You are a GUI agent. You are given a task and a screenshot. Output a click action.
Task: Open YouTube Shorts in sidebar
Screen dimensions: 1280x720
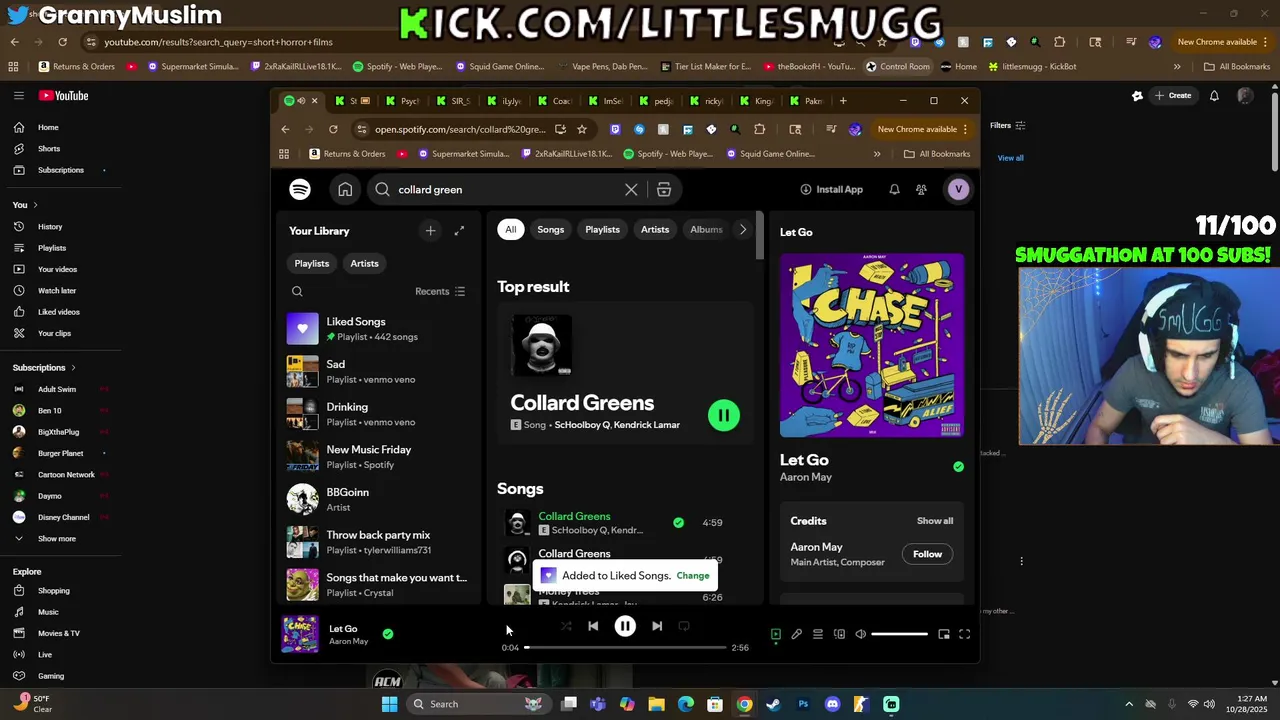click(x=49, y=149)
